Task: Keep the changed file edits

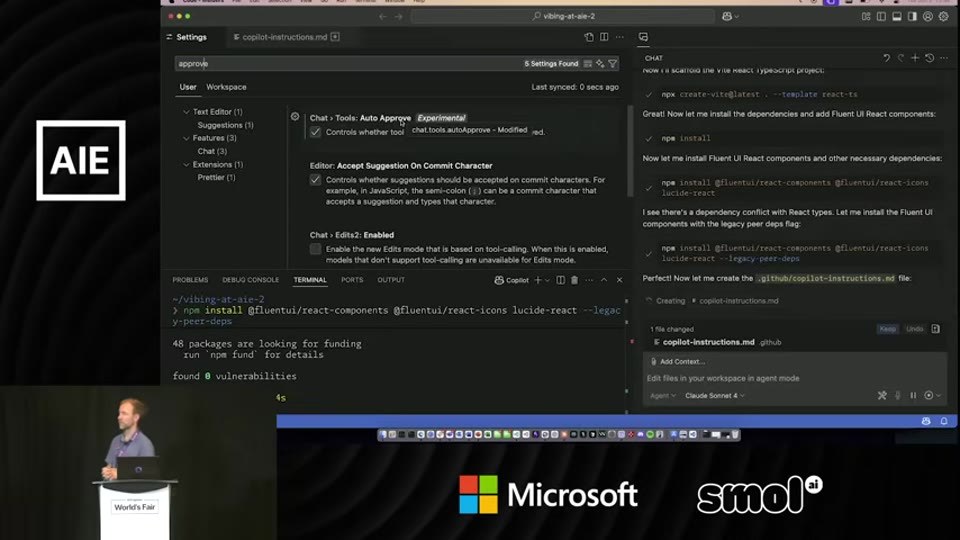Action: coord(887,329)
